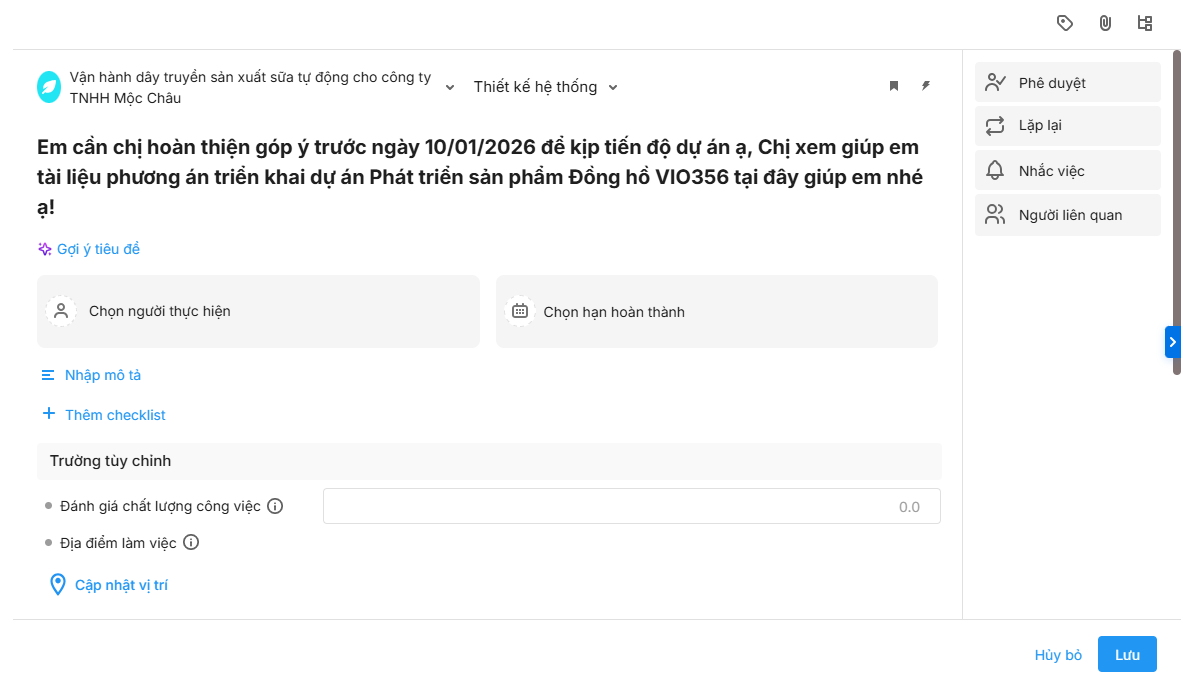Click the Lưu button

[1127, 655]
